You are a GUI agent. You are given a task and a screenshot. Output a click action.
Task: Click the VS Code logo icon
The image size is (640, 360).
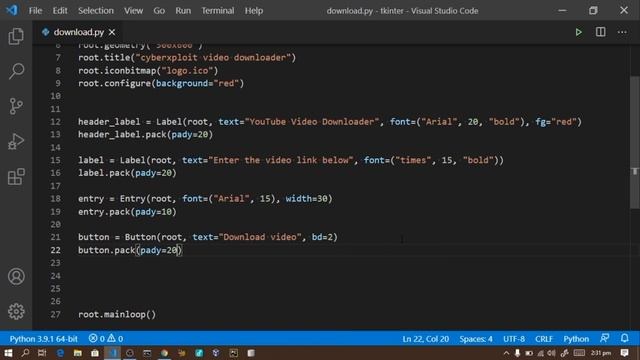tap(11, 10)
